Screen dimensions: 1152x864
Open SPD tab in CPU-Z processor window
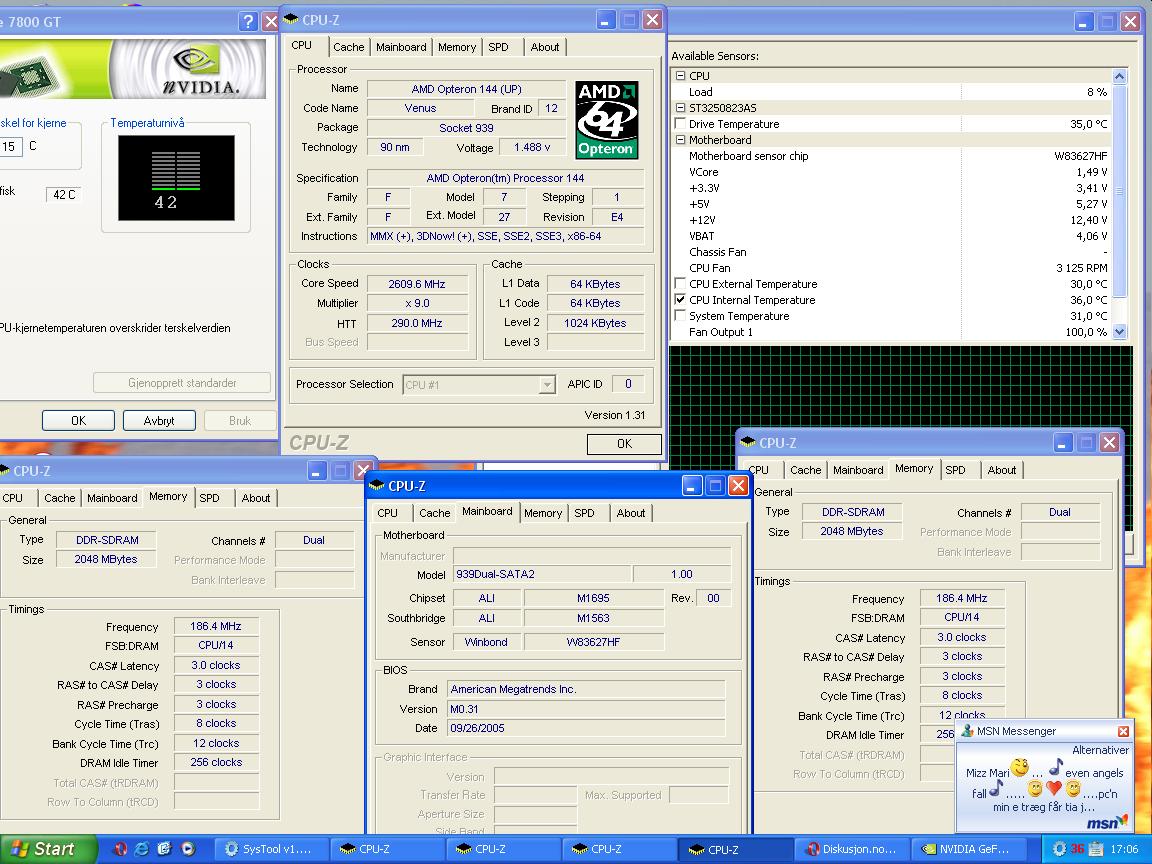tap(498, 47)
